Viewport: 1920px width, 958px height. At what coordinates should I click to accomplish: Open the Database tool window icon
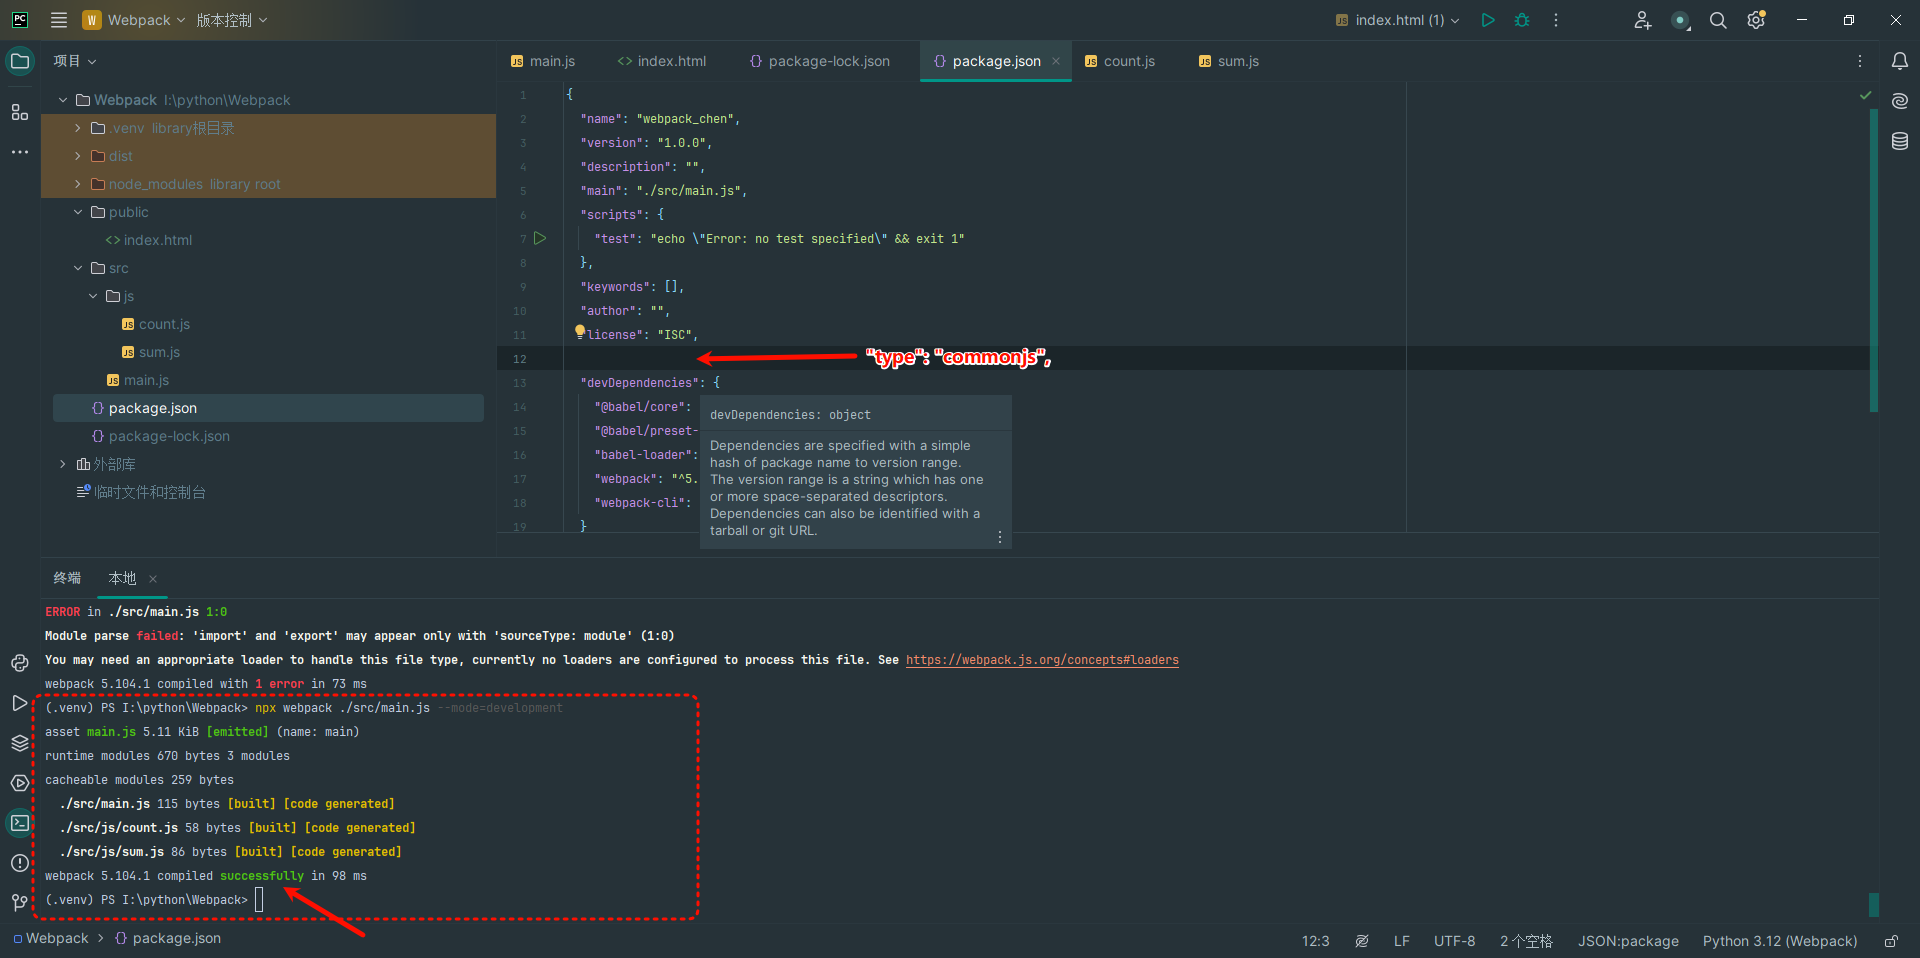[x=1900, y=141]
